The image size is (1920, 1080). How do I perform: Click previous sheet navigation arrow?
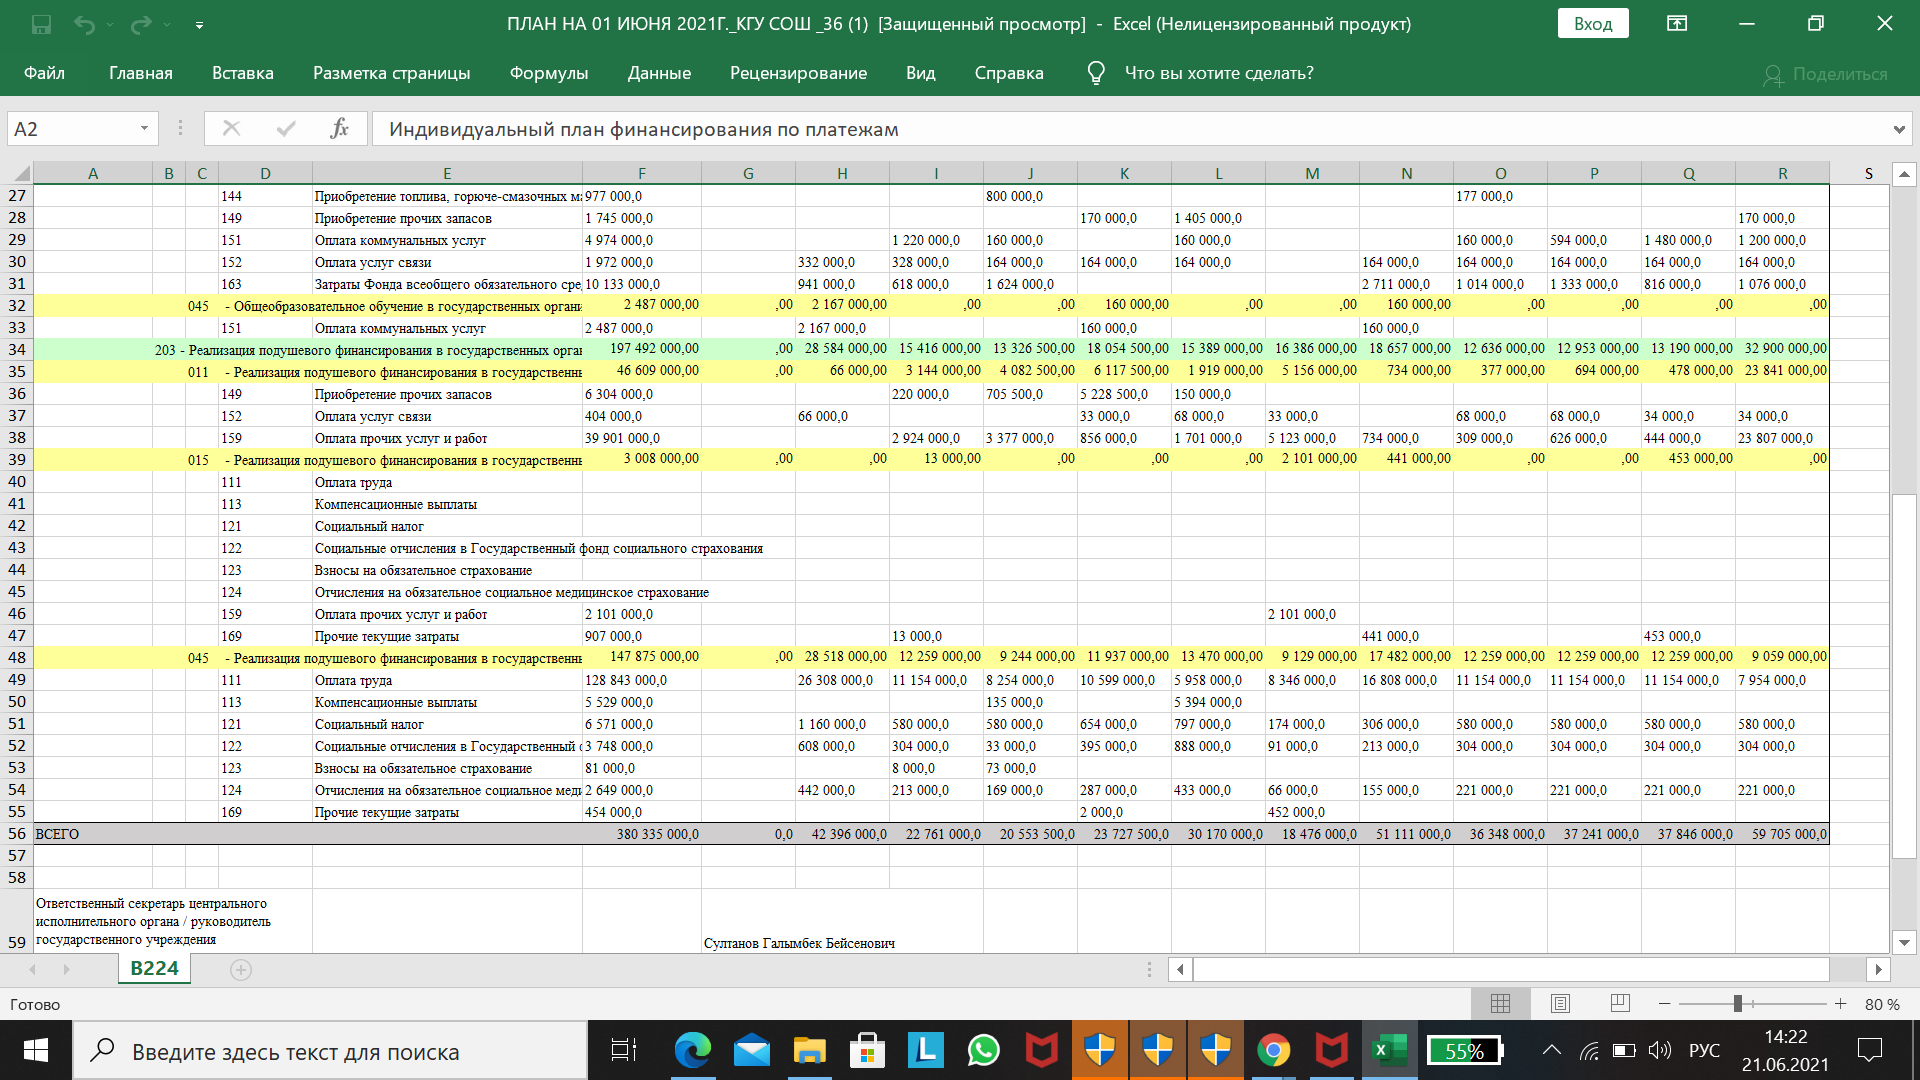point(33,969)
